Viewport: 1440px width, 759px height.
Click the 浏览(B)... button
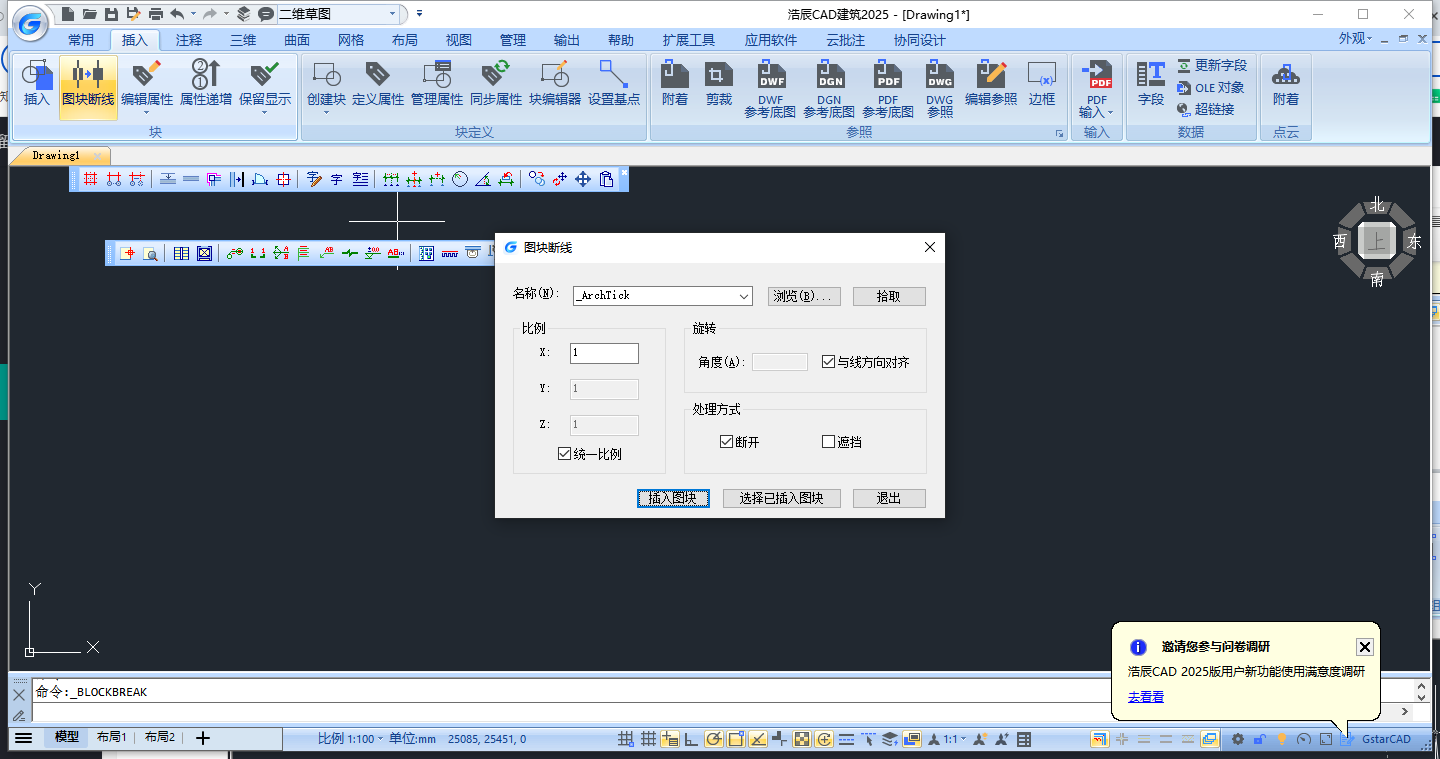tap(804, 296)
